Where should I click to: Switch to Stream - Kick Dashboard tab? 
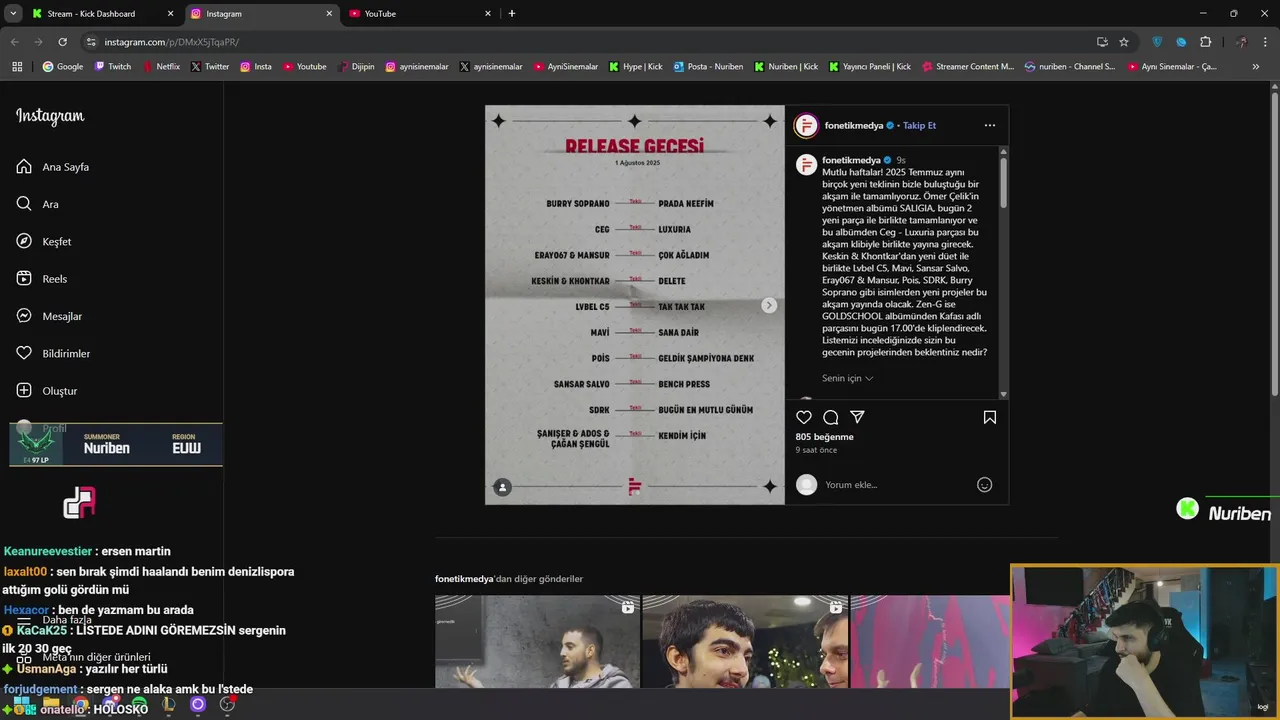[x=103, y=14]
